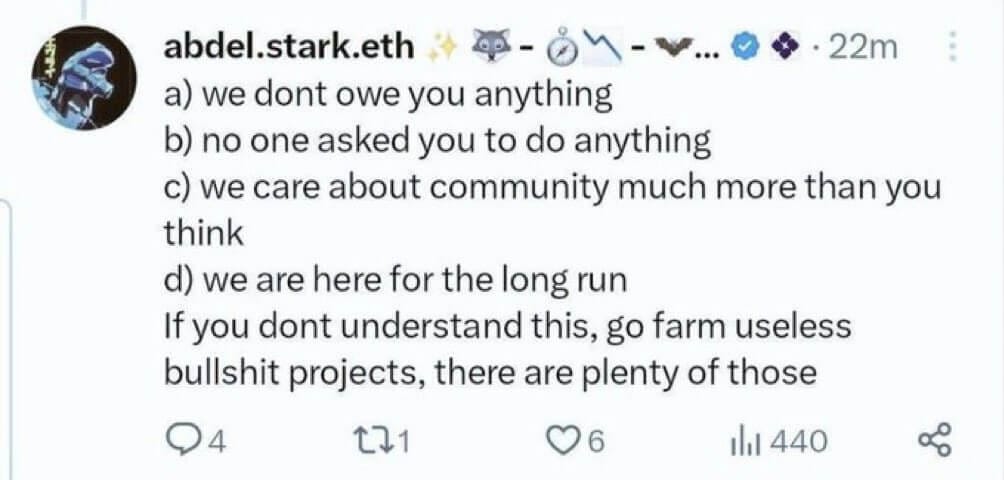Open abdel.stark.eth profile name link

289,46
